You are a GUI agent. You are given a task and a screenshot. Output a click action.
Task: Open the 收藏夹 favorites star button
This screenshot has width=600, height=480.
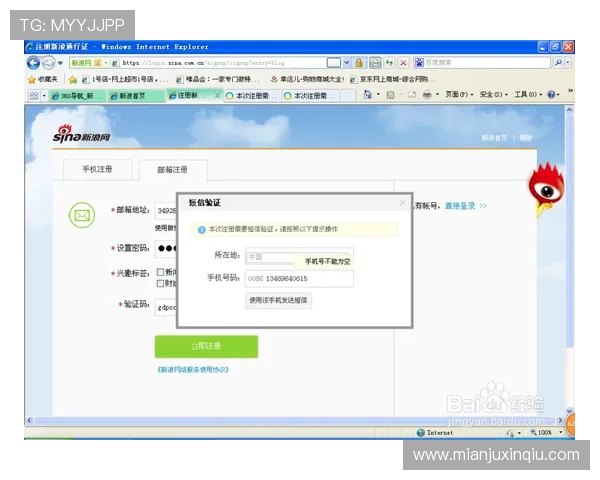[x=42, y=80]
